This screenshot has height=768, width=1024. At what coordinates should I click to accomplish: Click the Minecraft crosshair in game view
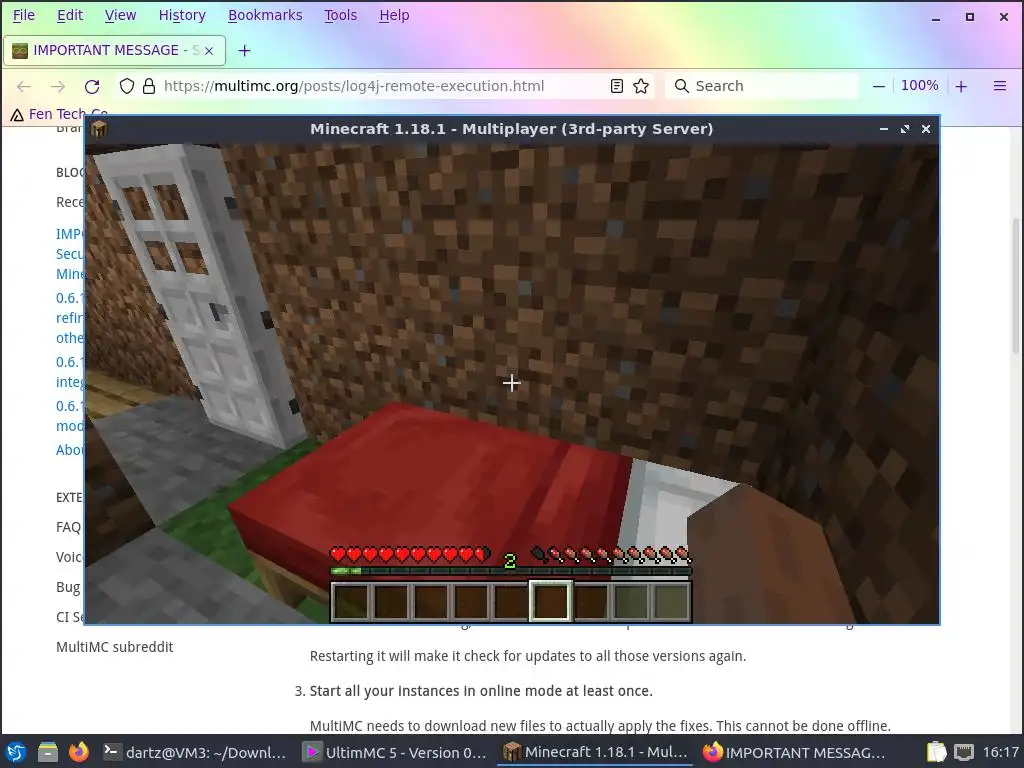click(x=511, y=383)
